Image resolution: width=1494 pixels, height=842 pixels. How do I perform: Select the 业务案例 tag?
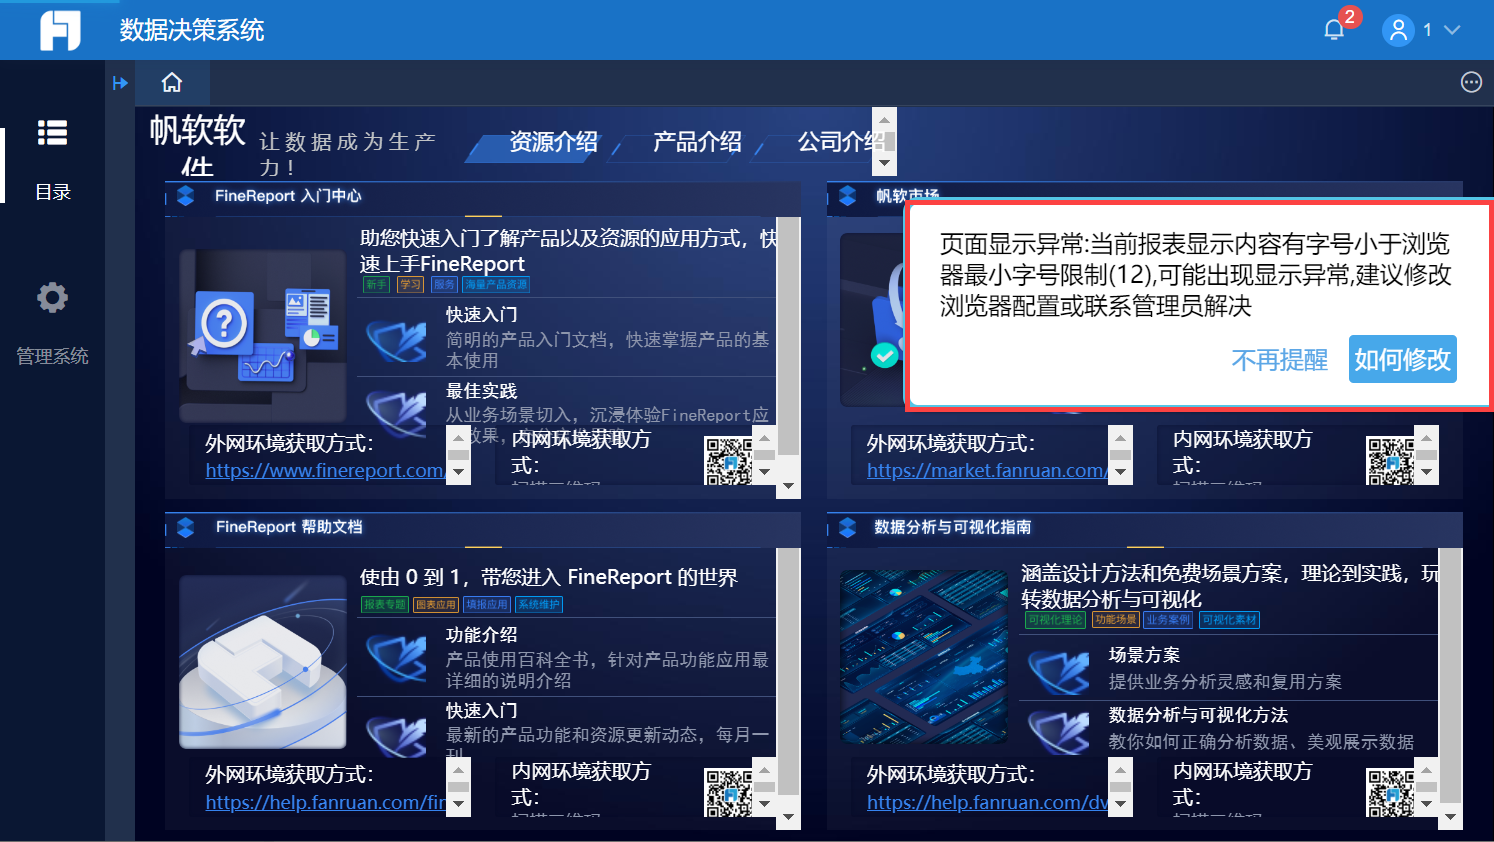coord(1168,620)
